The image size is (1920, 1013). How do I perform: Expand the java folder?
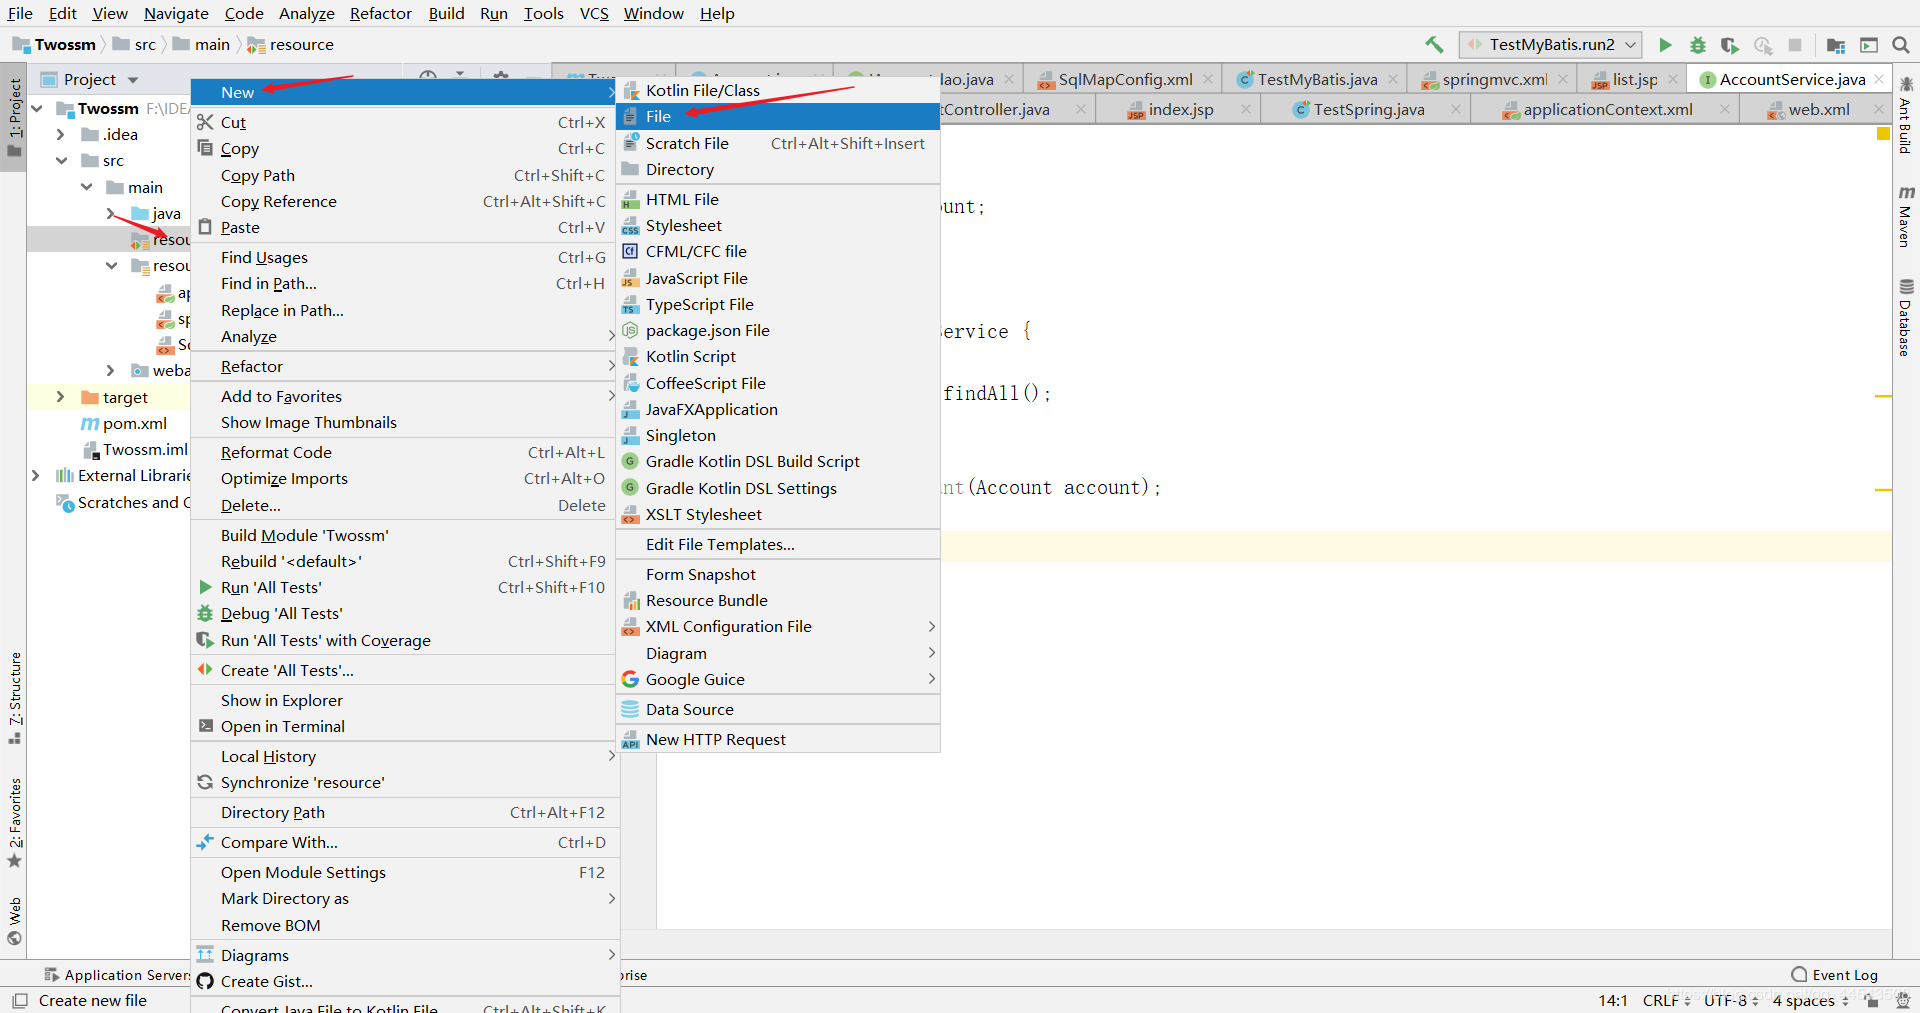point(111,213)
